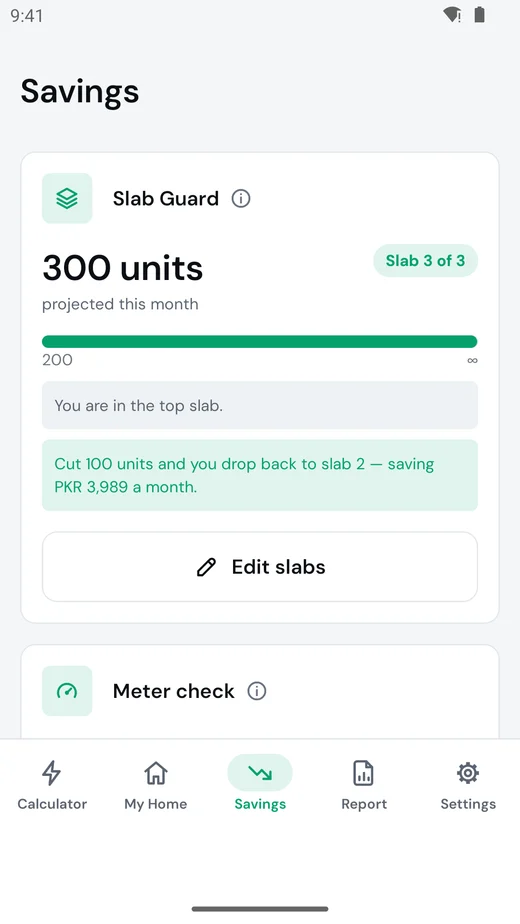The width and height of the screenshot is (520, 924).
Task: Switch to the Report tab label
Action: click(364, 804)
